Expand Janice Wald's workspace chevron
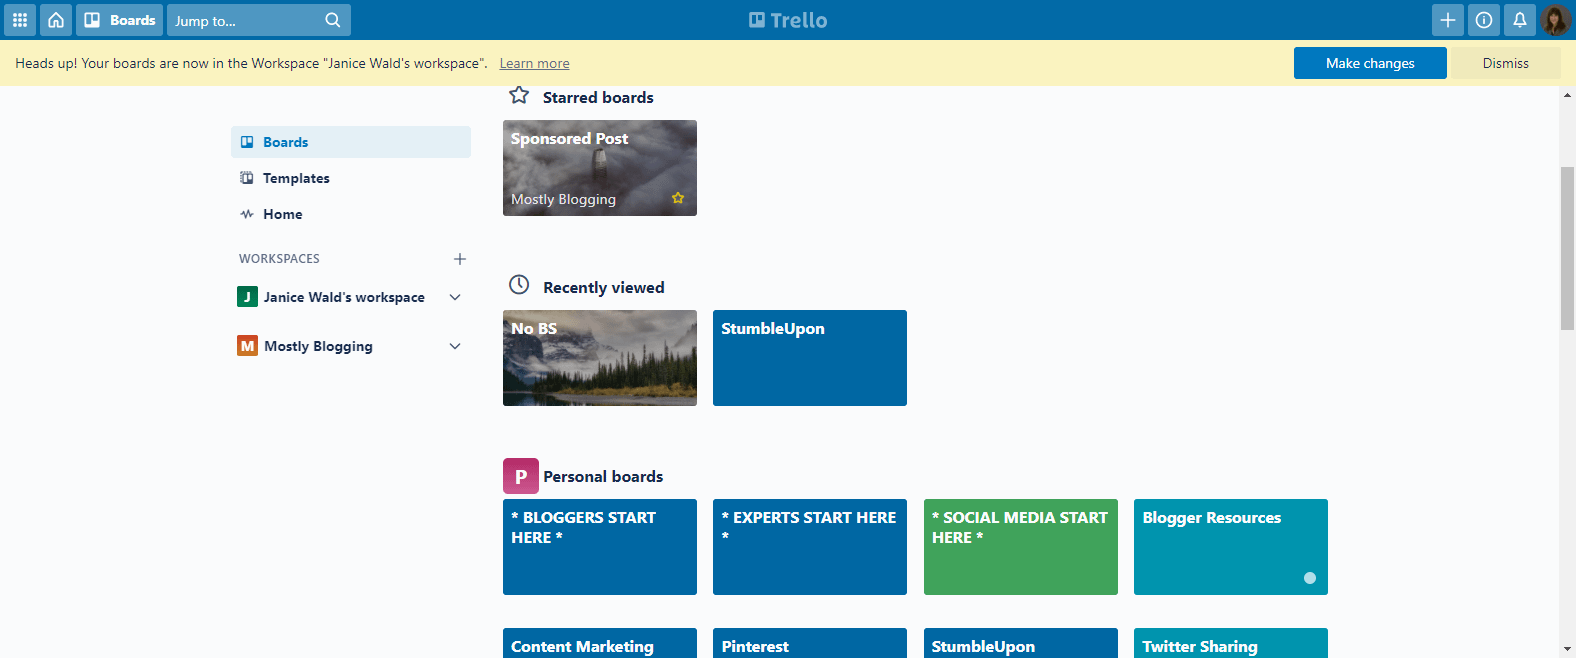The image size is (1576, 658). point(455,297)
